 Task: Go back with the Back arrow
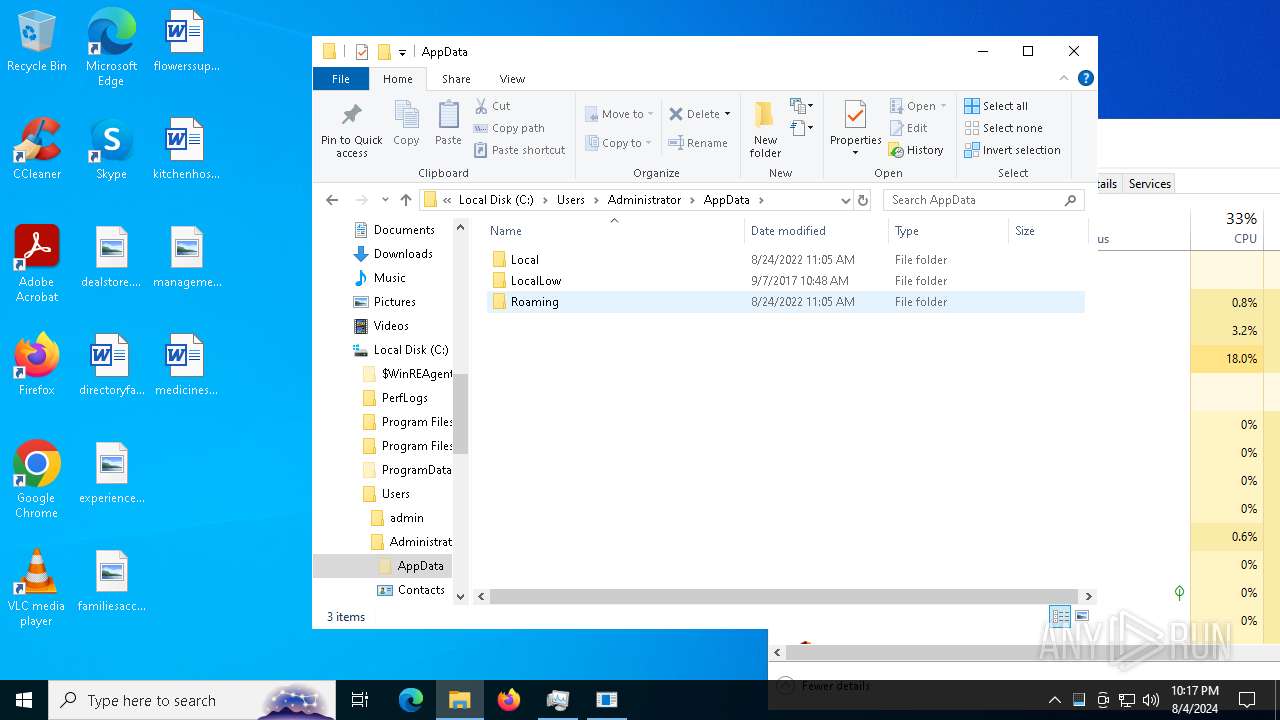(x=332, y=200)
